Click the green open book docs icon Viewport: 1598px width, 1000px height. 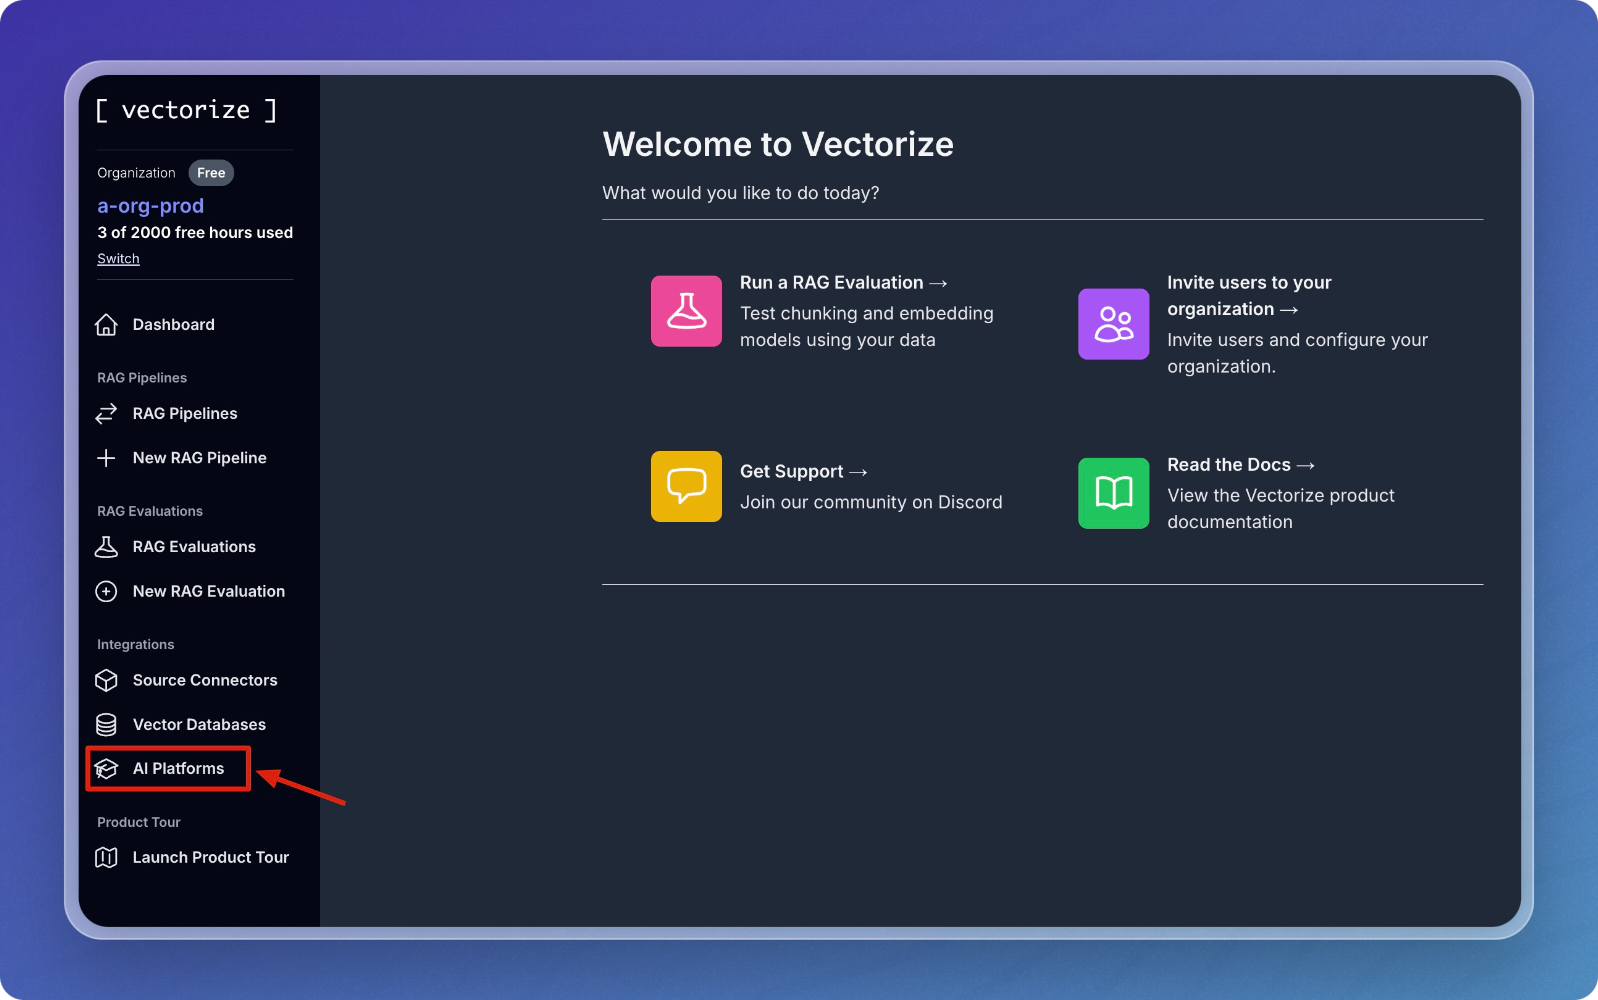click(1113, 493)
